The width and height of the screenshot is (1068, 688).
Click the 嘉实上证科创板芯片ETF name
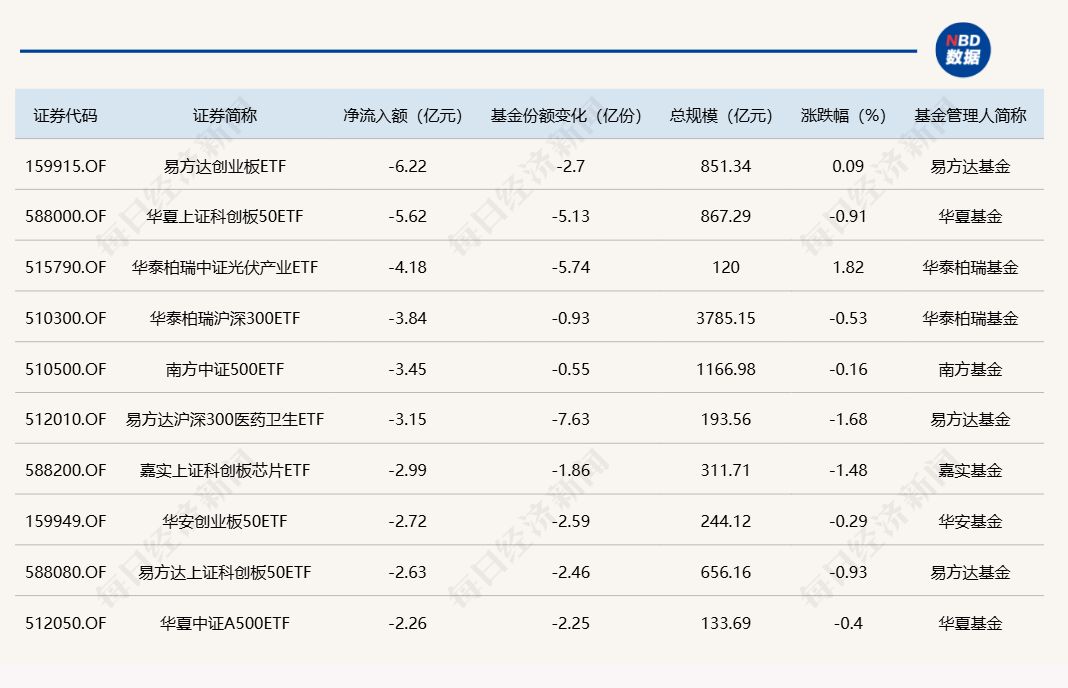click(x=225, y=470)
